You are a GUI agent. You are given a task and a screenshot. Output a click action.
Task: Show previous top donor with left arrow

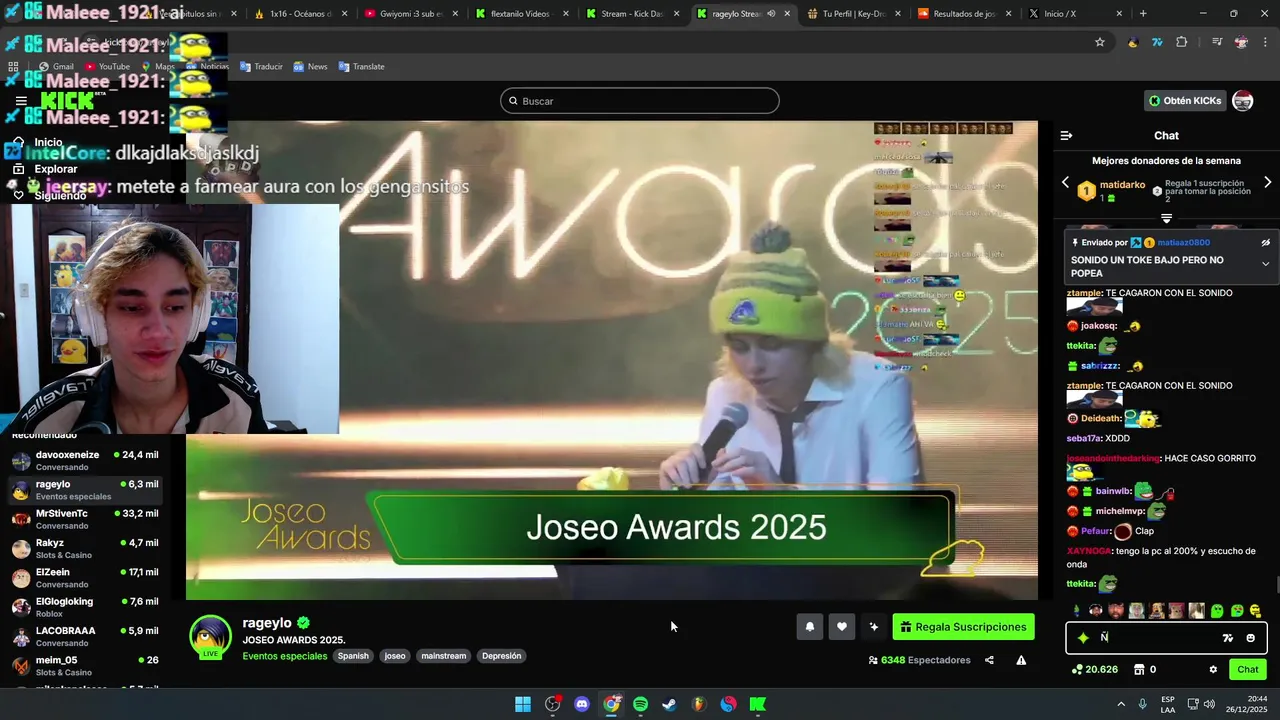click(1065, 183)
